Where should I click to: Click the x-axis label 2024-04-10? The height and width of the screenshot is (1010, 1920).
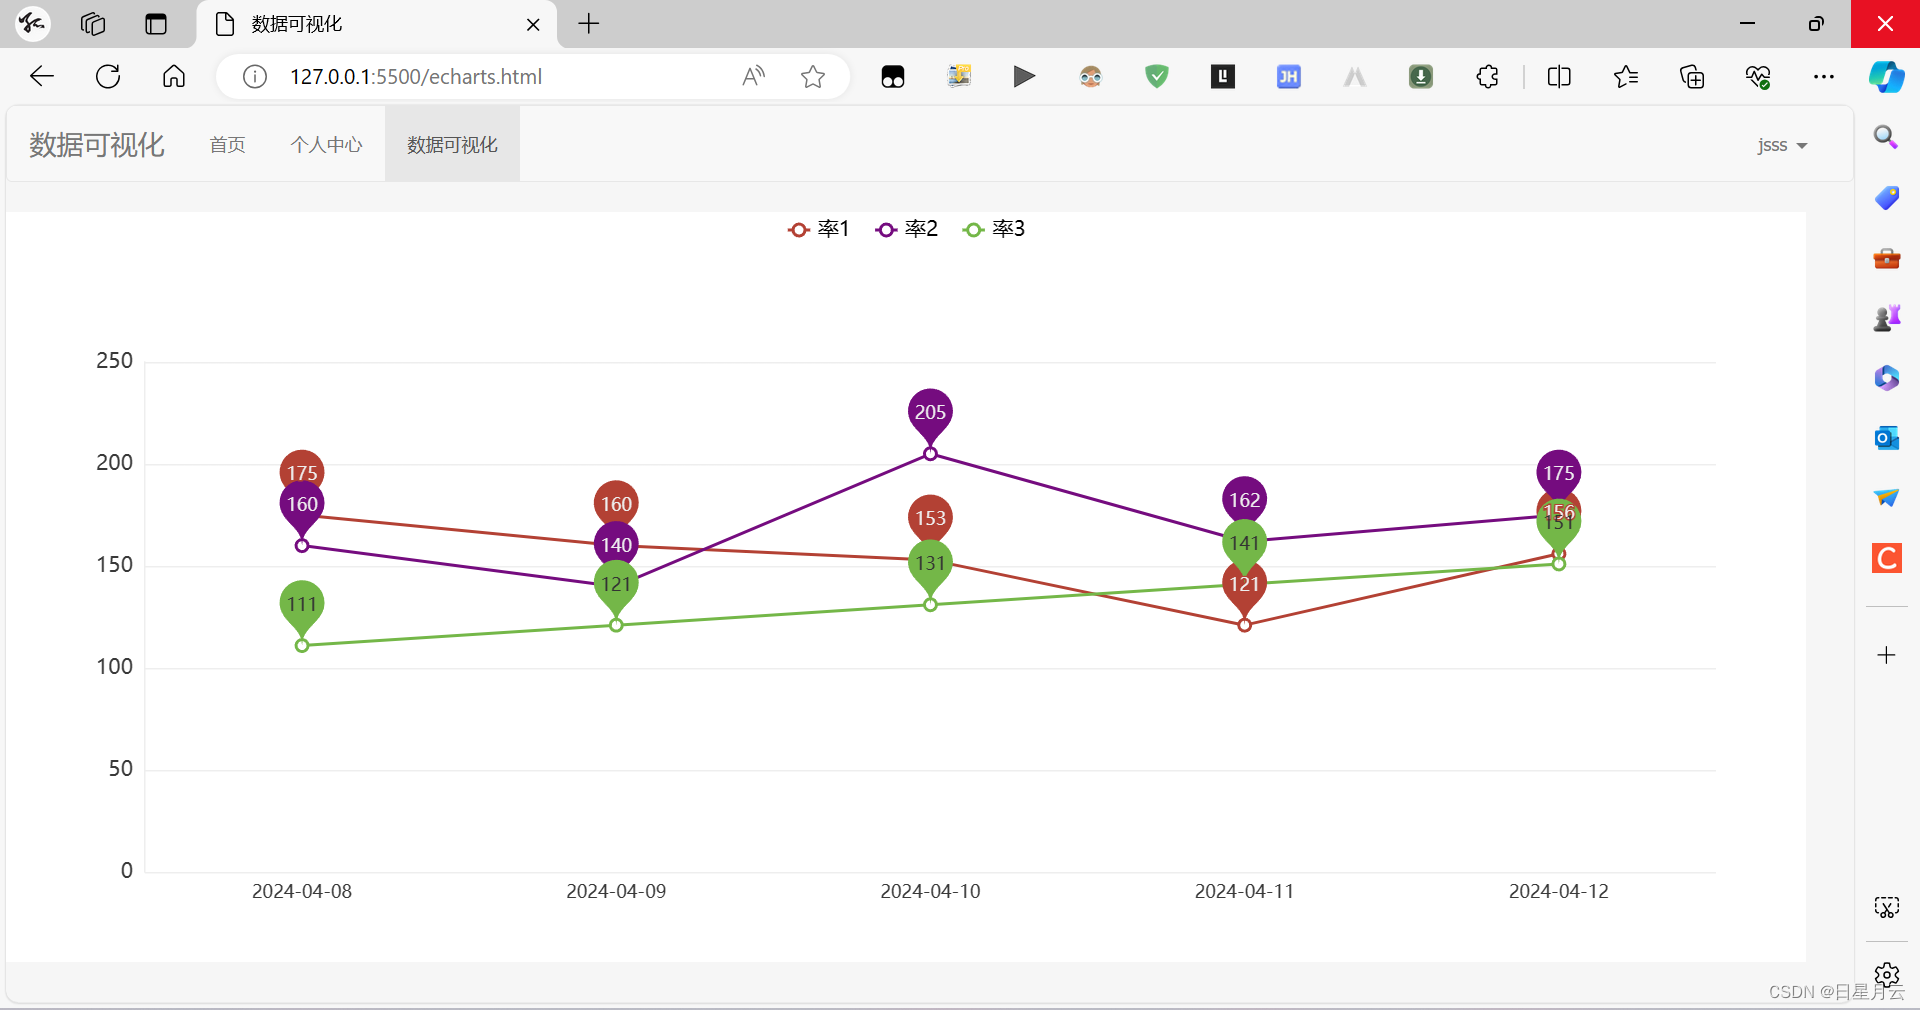930,891
